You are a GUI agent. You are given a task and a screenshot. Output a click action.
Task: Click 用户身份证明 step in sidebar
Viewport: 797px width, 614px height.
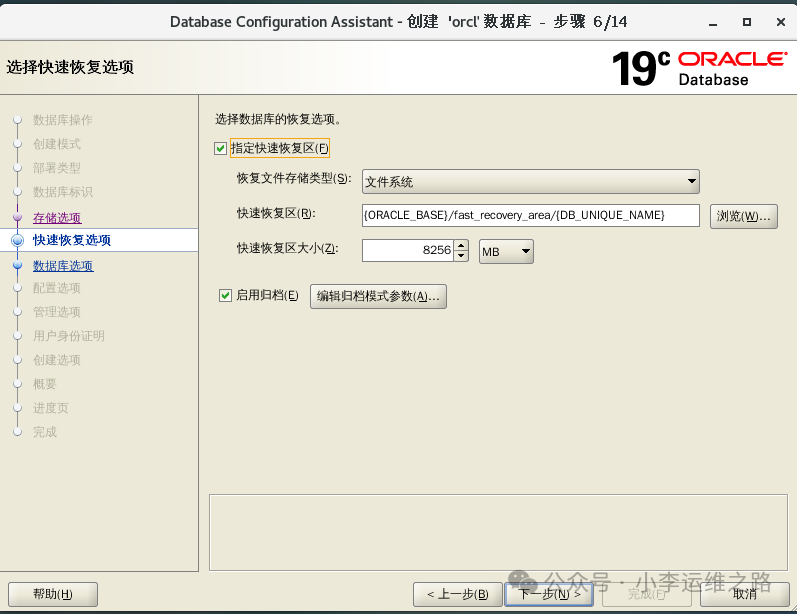69,336
